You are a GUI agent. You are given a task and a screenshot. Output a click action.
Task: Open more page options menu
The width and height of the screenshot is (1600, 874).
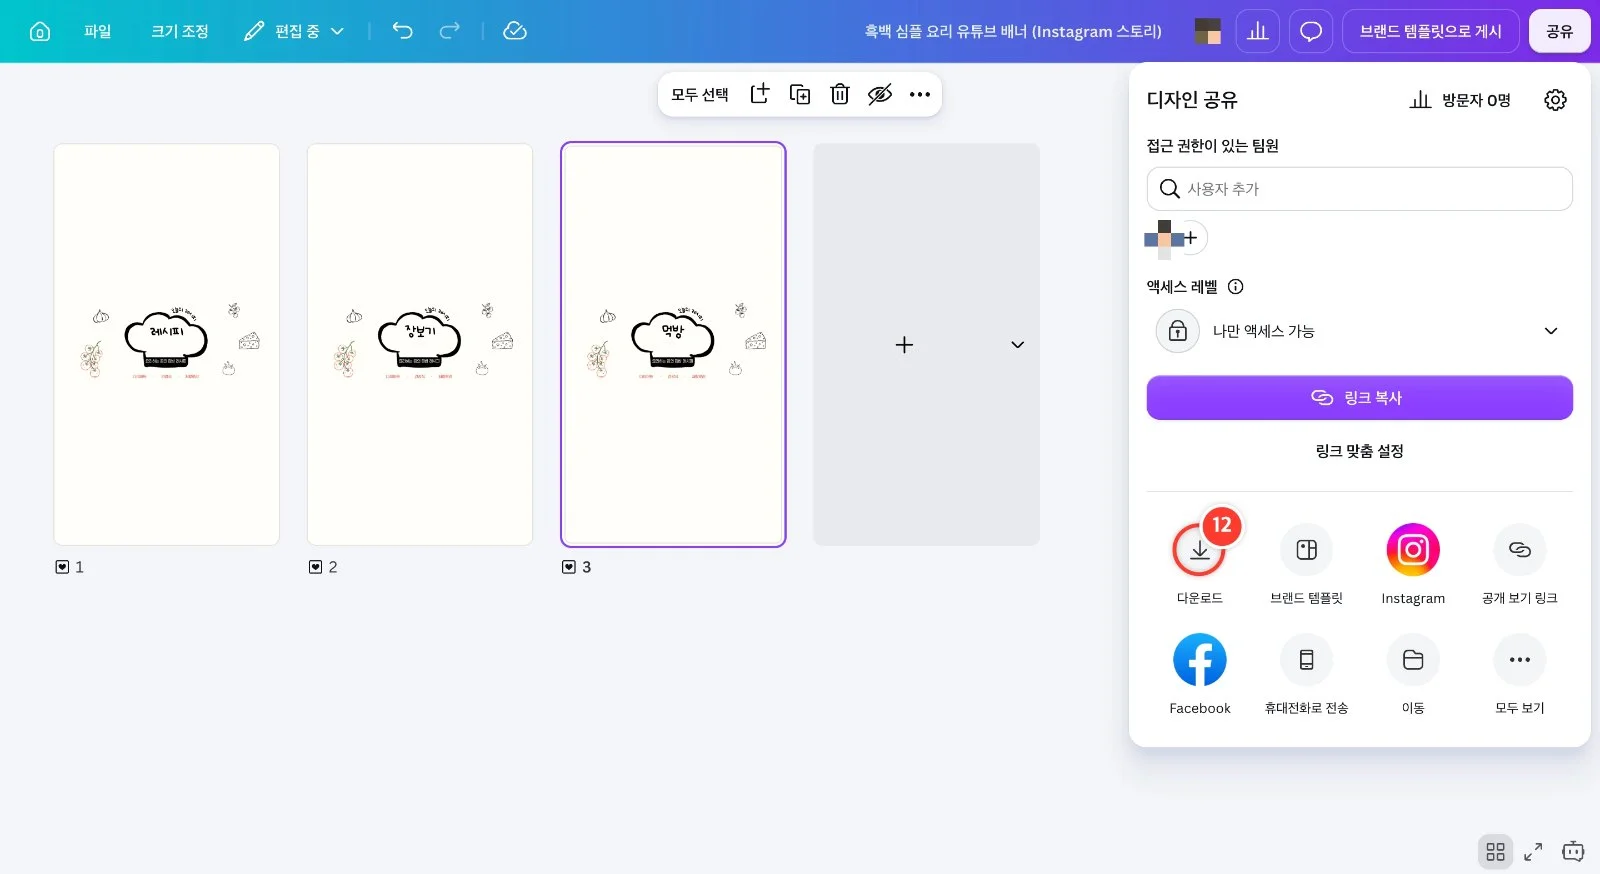pyautogui.click(x=920, y=94)
